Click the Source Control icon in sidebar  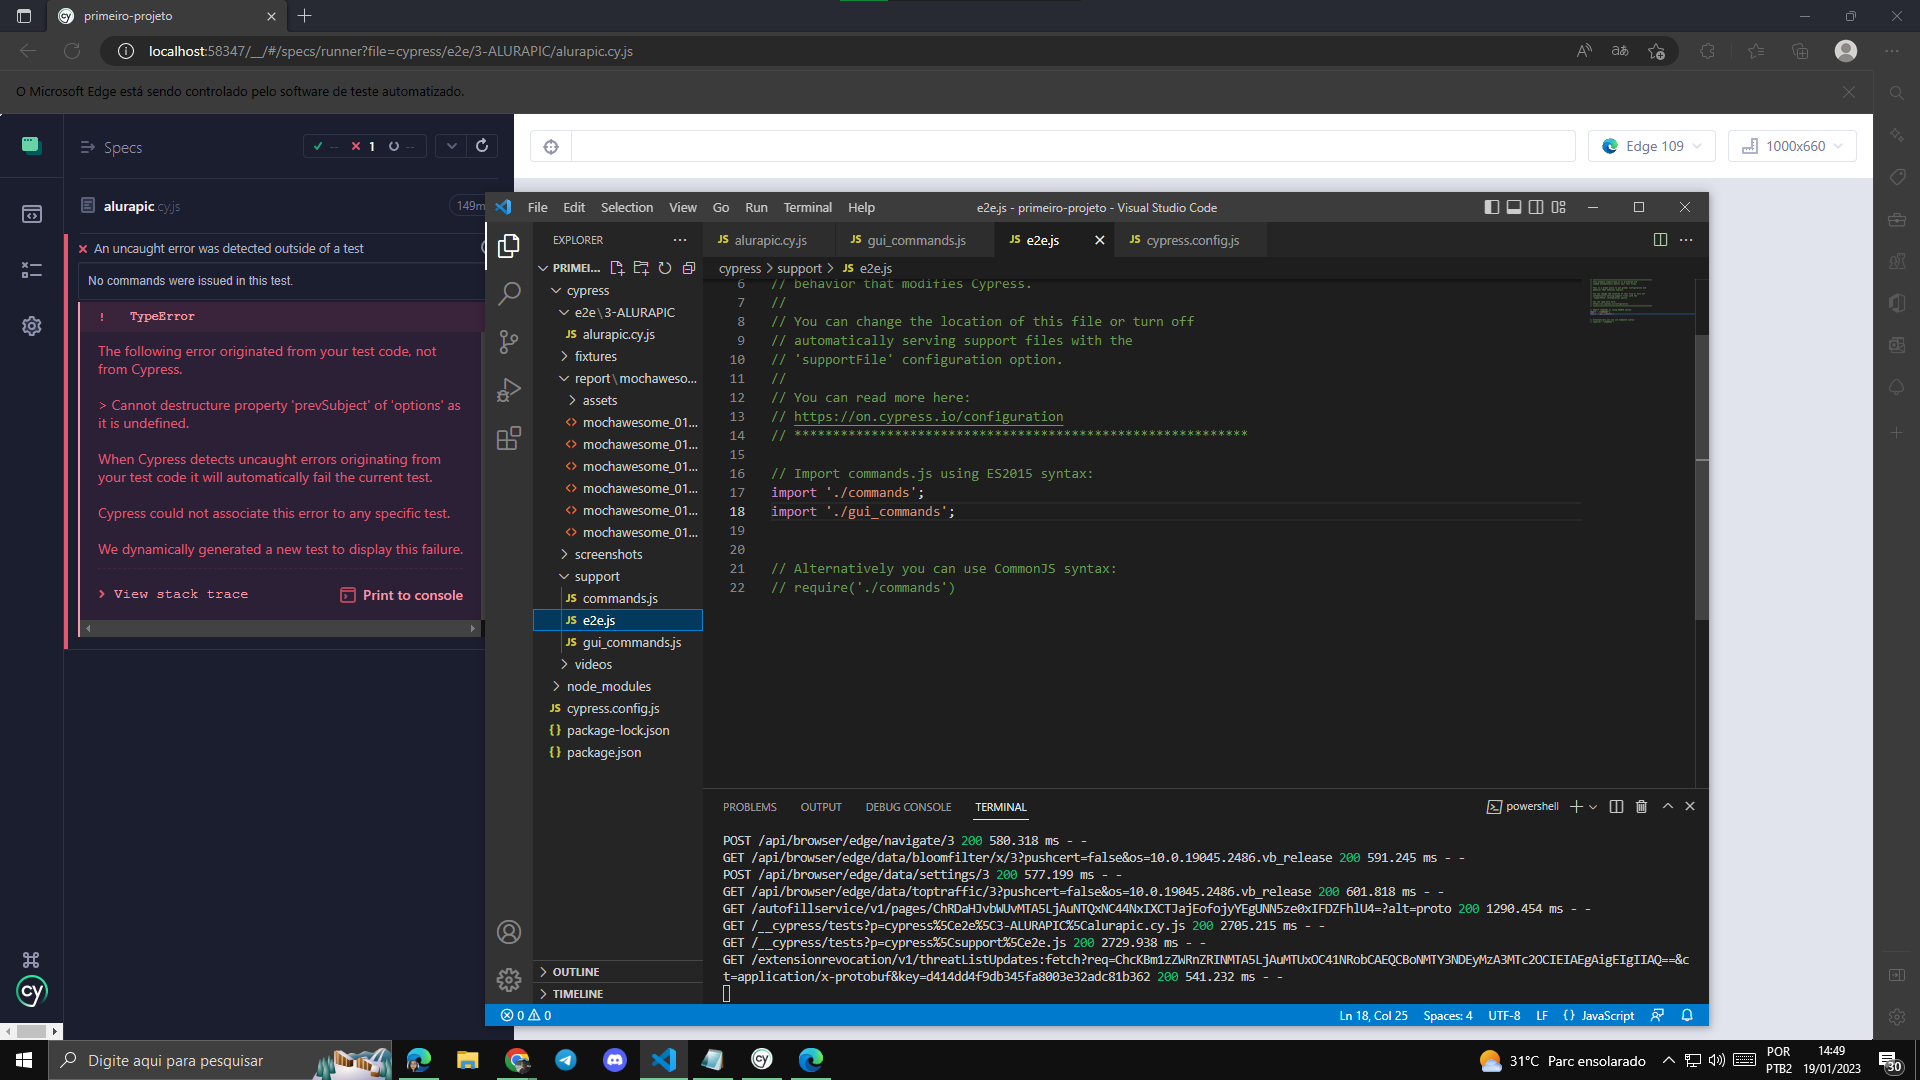tap(509, 342)
